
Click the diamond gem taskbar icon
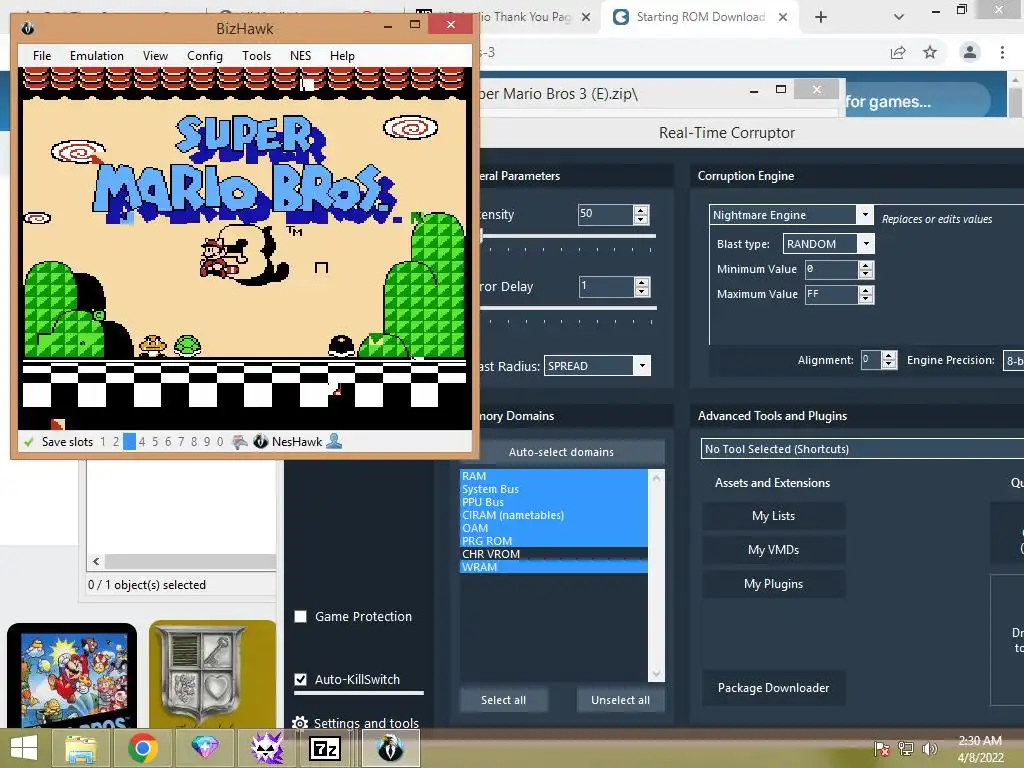[x=204, y=748]
